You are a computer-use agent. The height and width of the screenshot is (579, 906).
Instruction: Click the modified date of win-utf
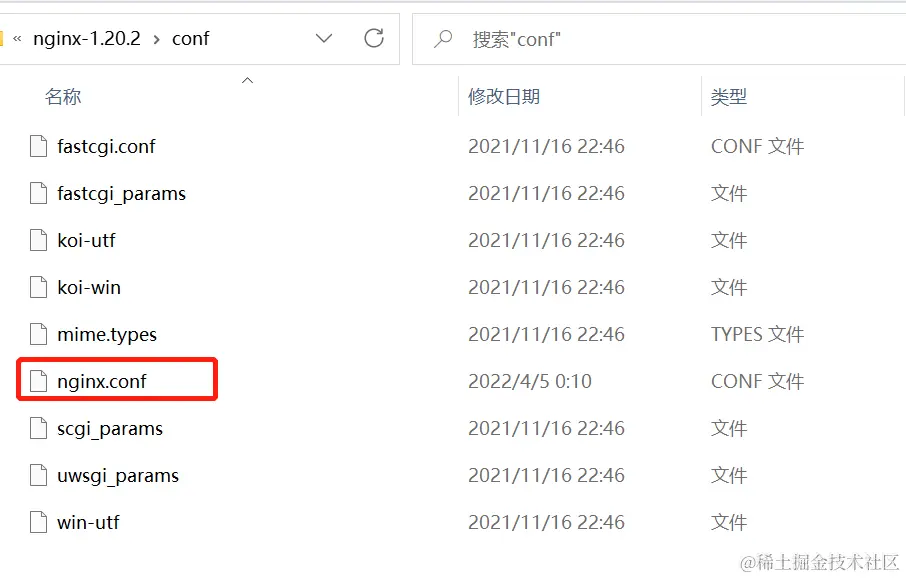coord(546,522)
